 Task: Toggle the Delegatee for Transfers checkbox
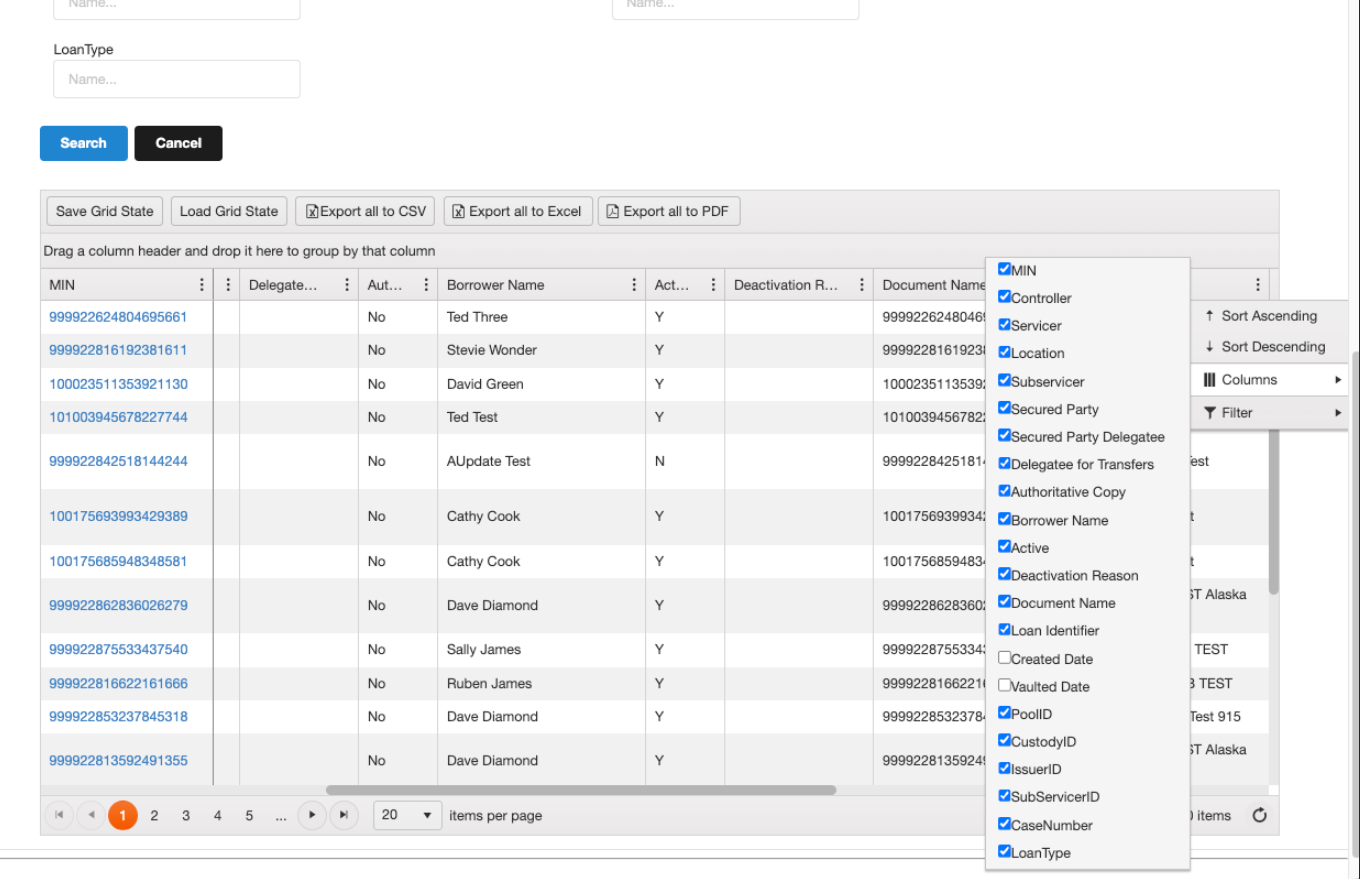click(x=1005, y=463)
